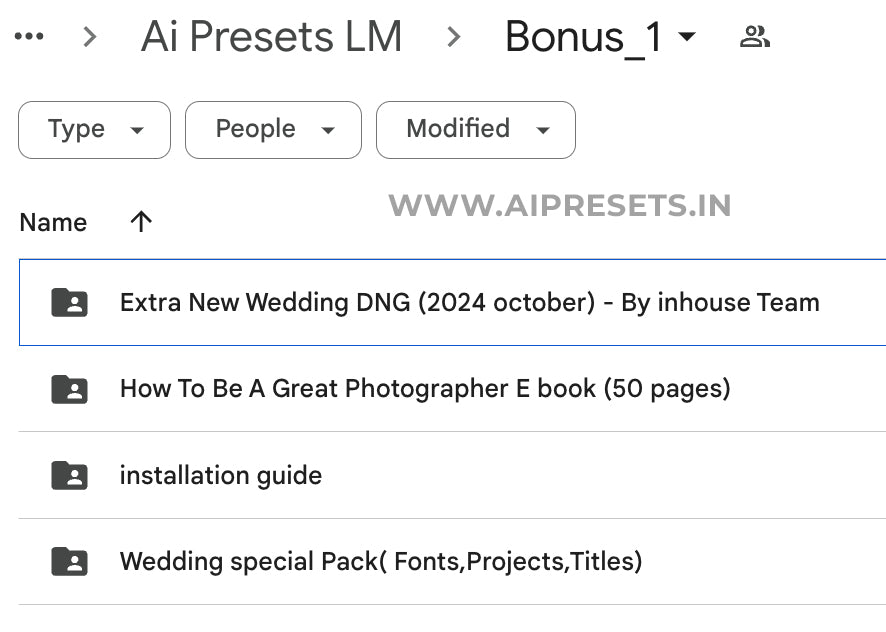
Task: Select How To Be A Great Photographer E book
Action: pyautogui.click(x=425, y=389)
